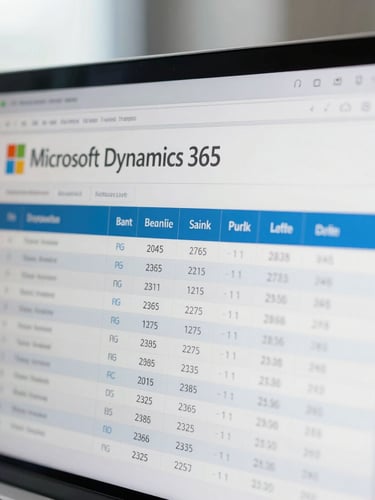Sort by the Lefte column header
Viewport: 375px width, 500px height.
pyautogui.click(x=281, y=228)
